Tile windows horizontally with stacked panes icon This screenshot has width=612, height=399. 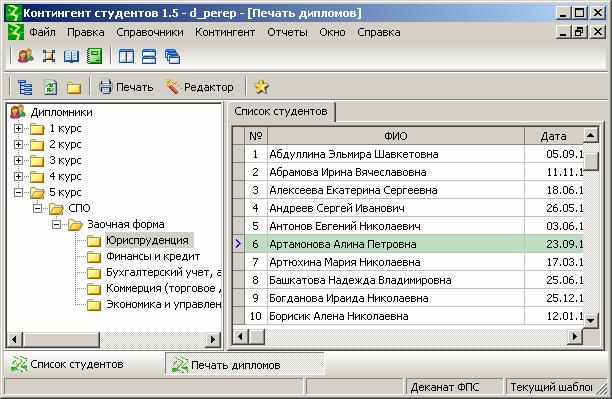click(149, 56)
